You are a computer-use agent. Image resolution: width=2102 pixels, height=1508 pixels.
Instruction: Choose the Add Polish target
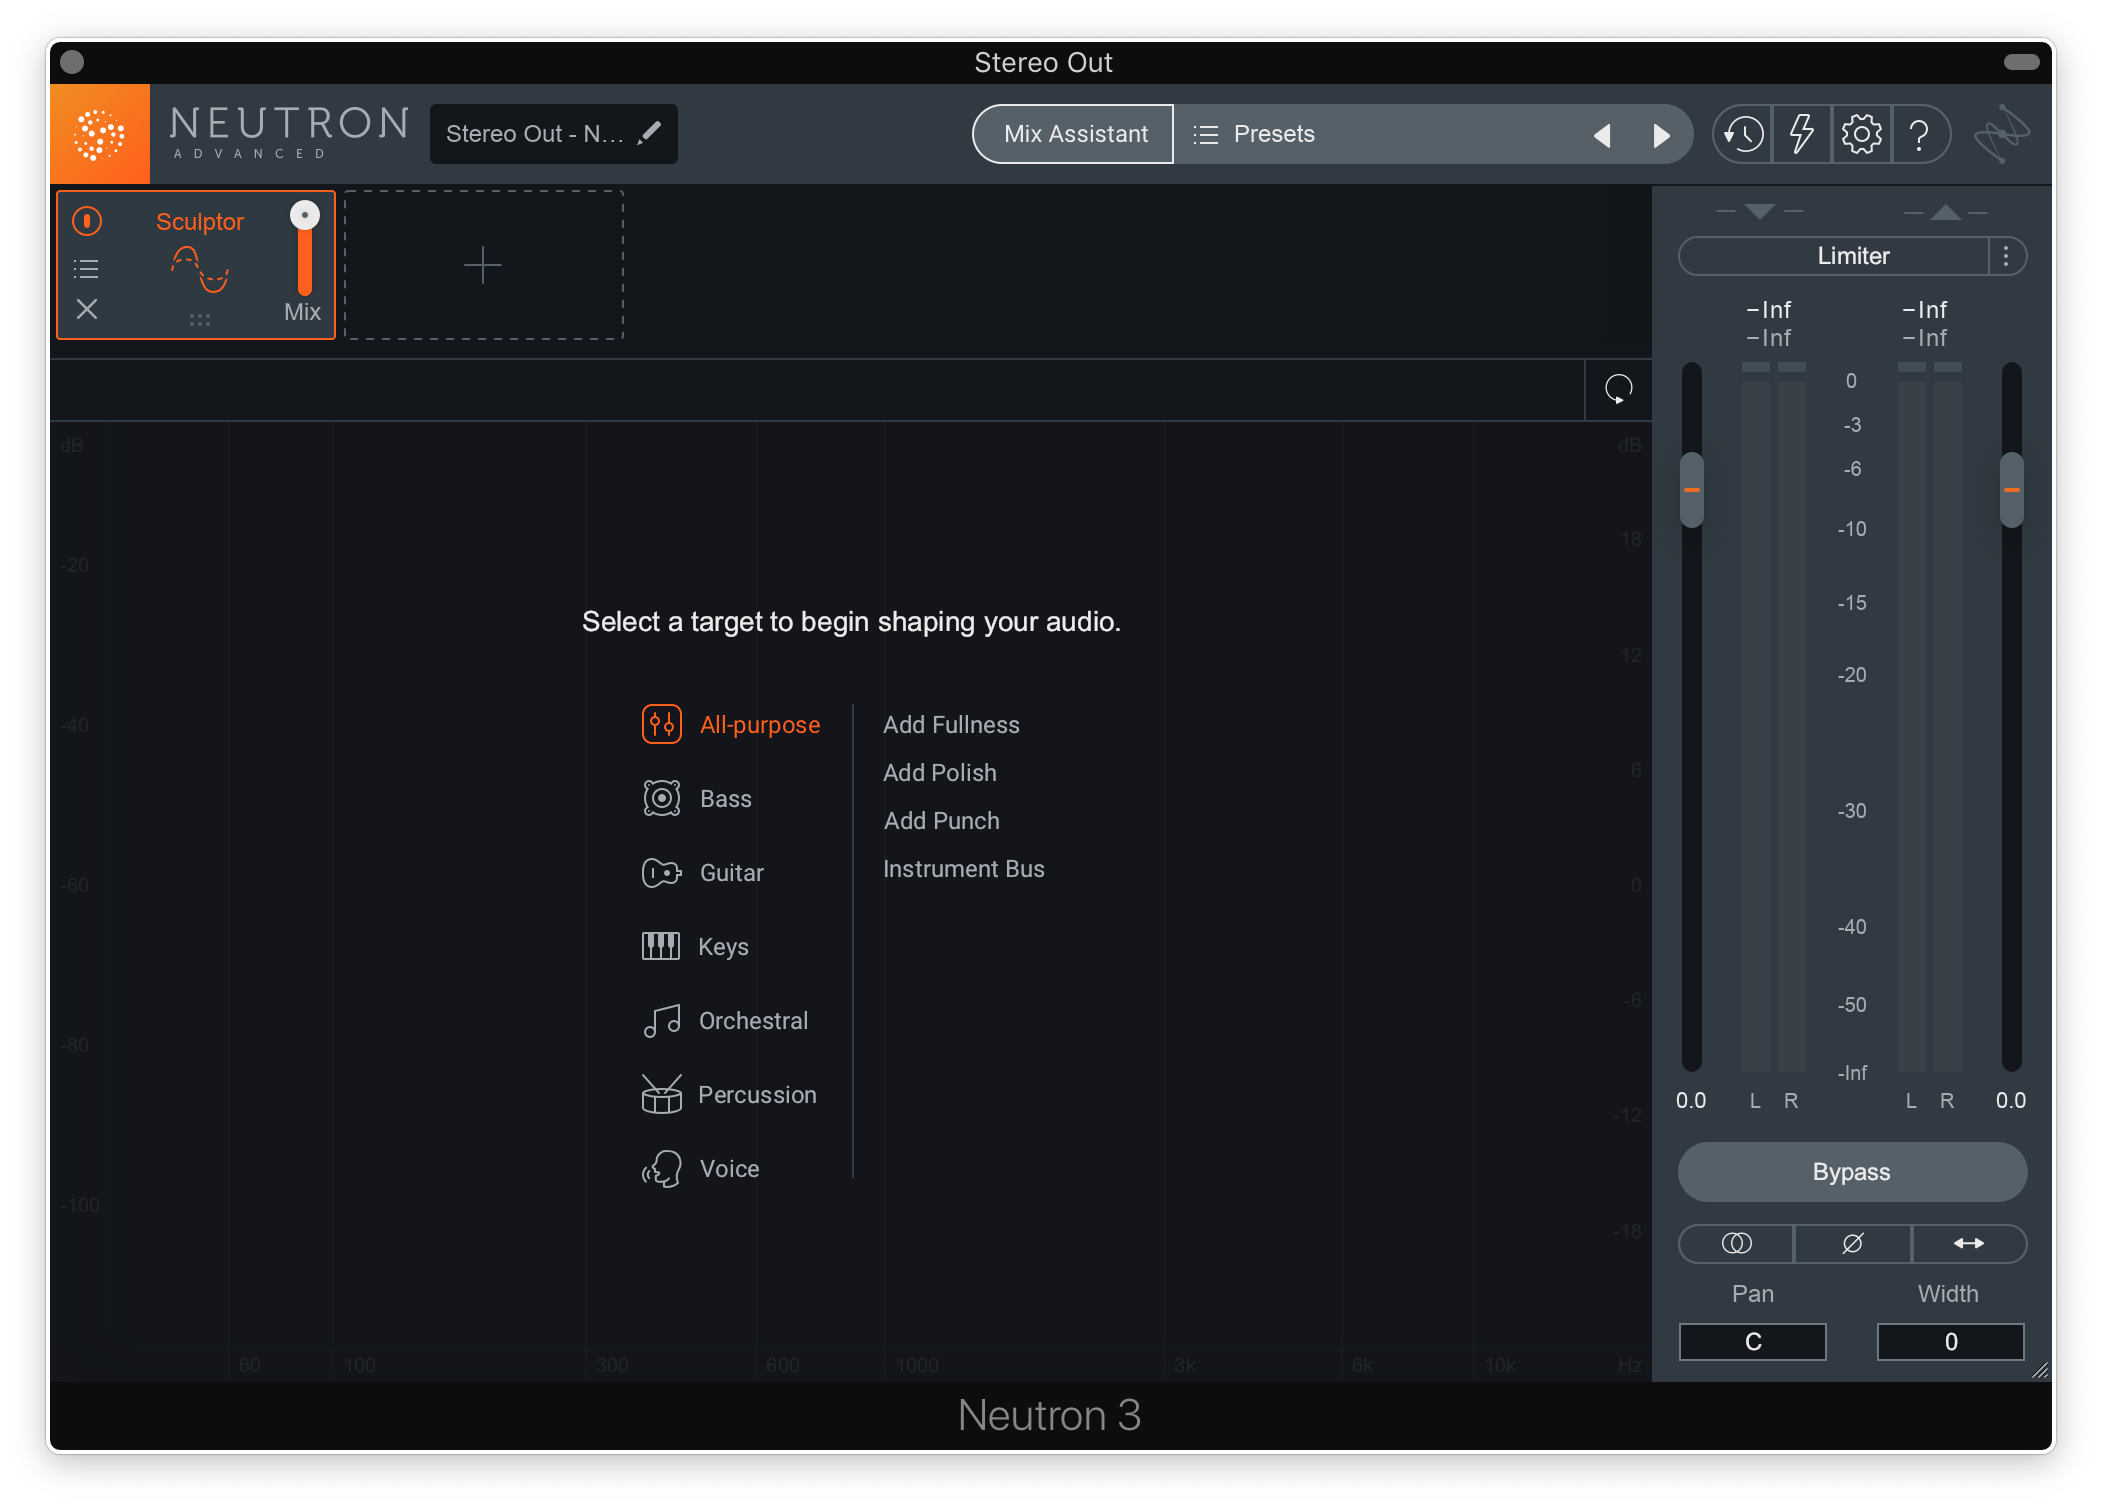coord(940,773)
